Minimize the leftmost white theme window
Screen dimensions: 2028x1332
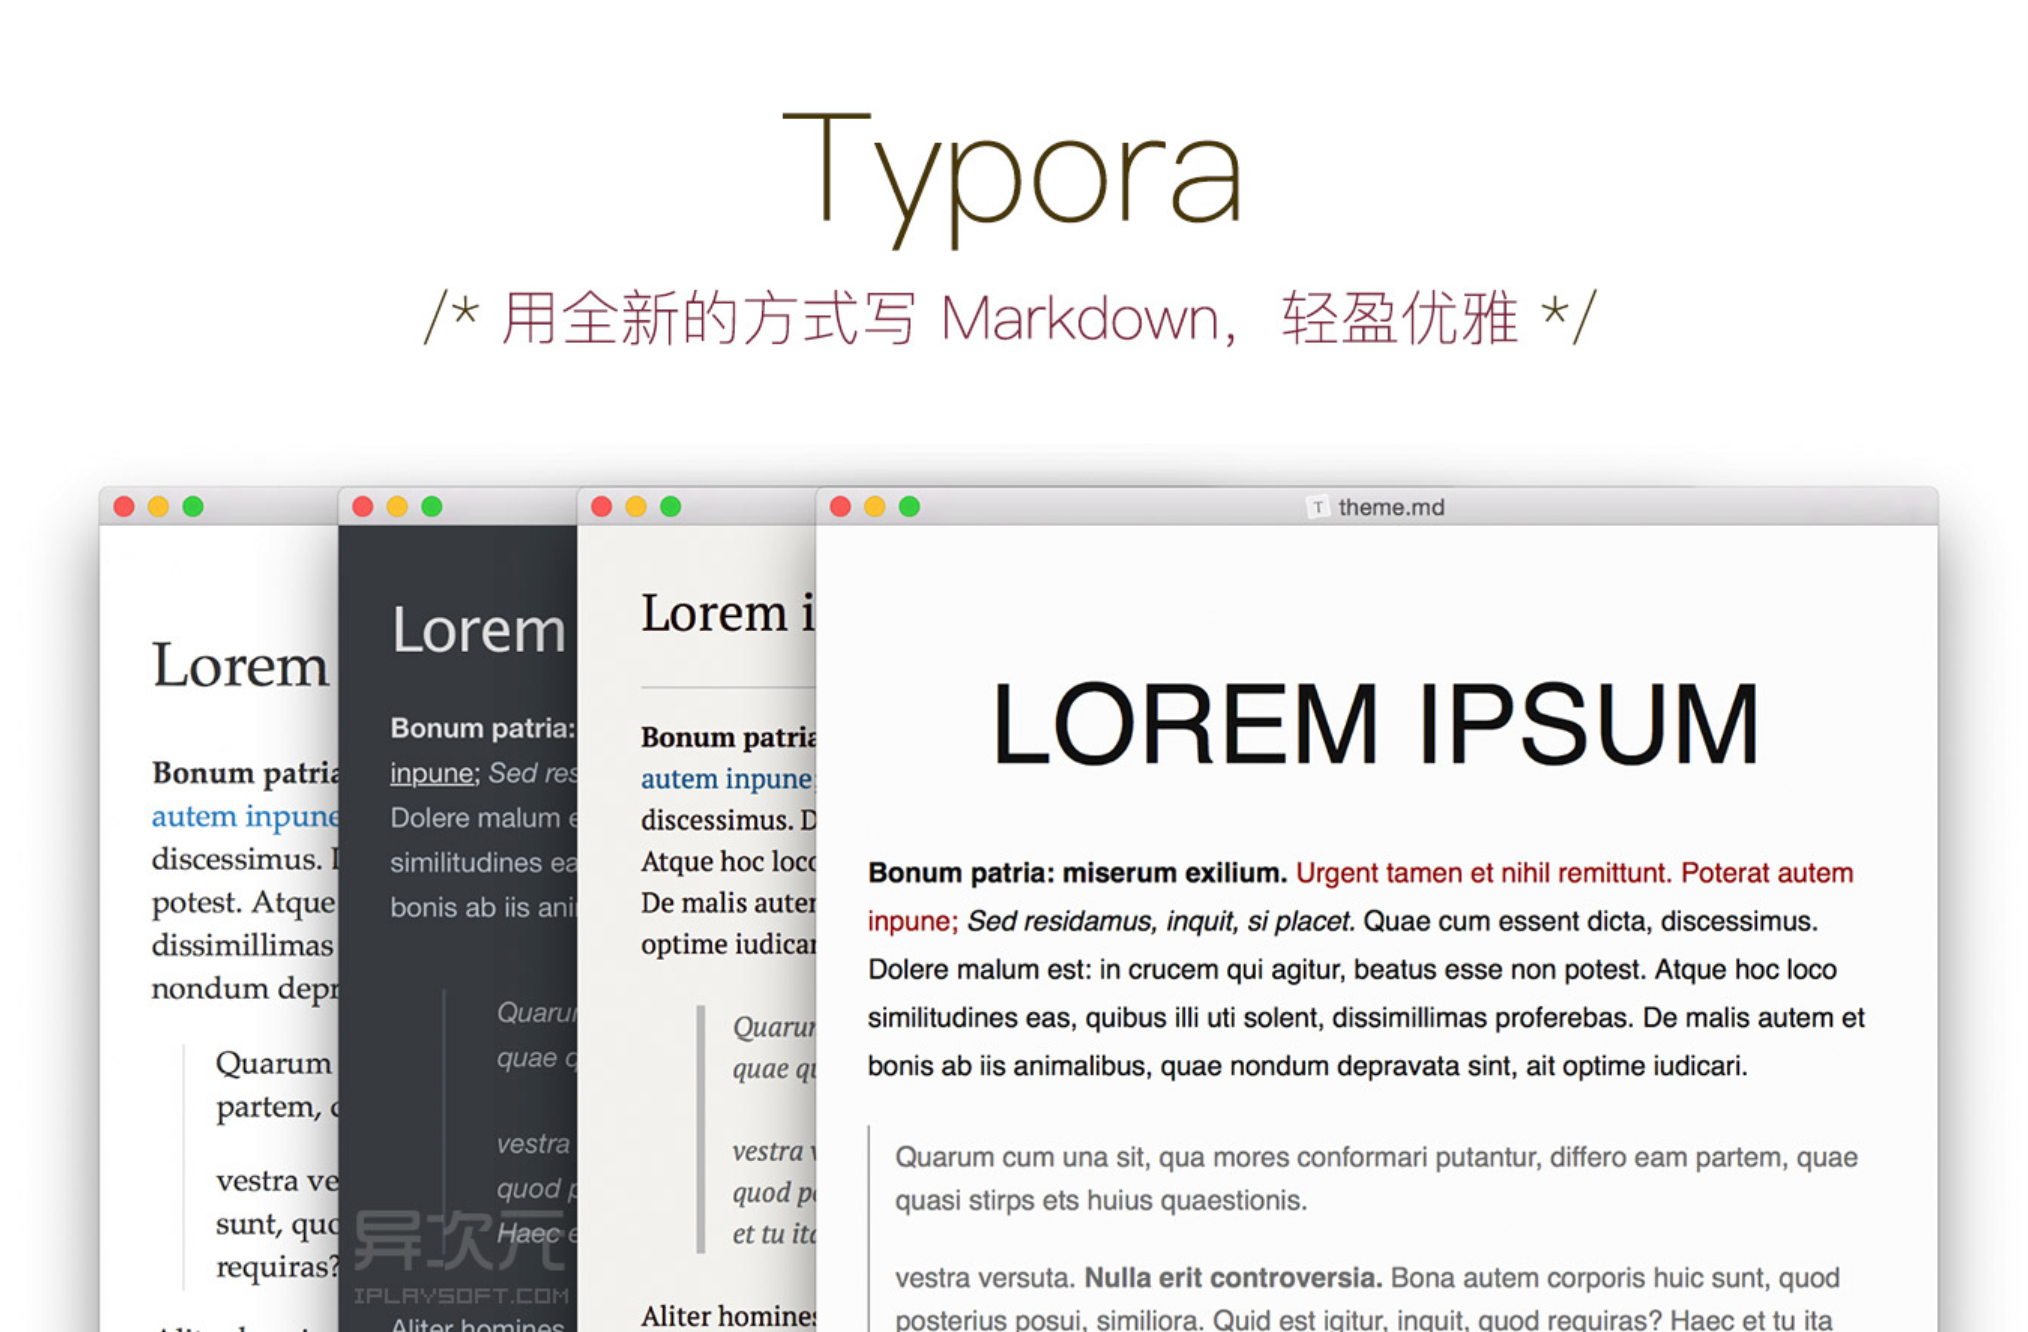[158, 507]
